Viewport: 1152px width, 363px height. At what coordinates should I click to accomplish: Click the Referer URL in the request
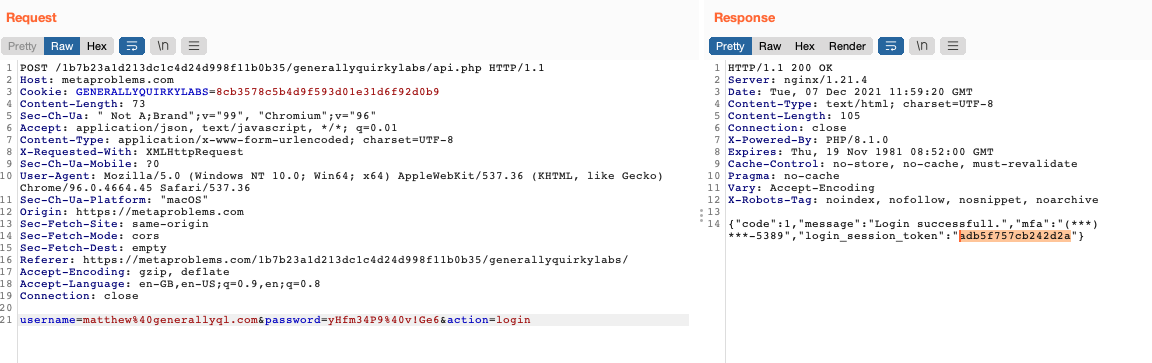coord(355,260)
